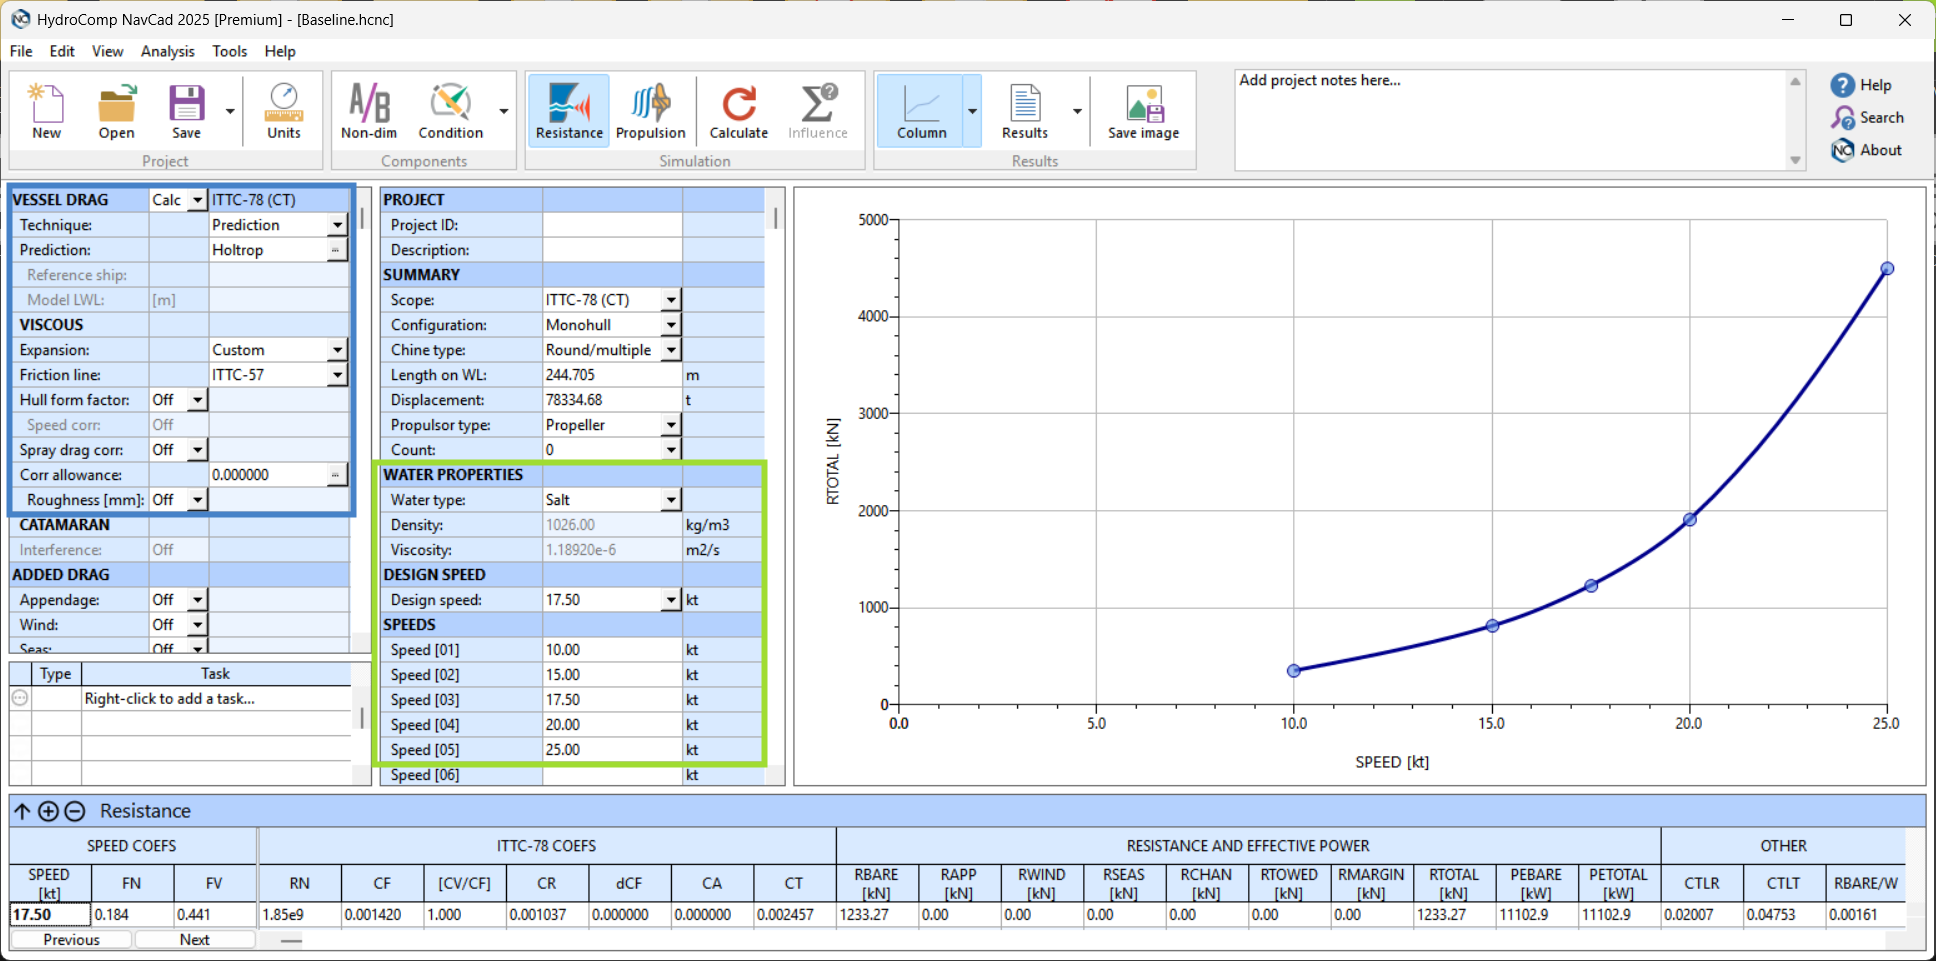Click the Next button
The height and width of the screenshot is (961, 1936).
(195, 940)
